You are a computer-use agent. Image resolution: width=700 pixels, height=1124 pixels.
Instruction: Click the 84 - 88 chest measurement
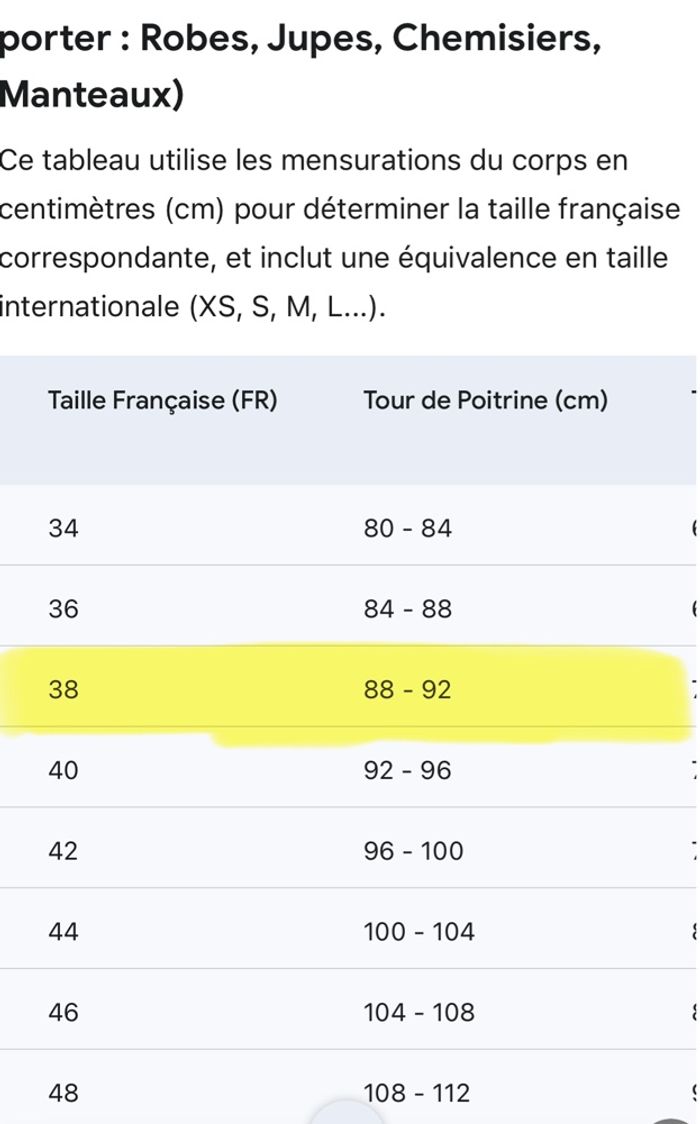coord(408,608)
